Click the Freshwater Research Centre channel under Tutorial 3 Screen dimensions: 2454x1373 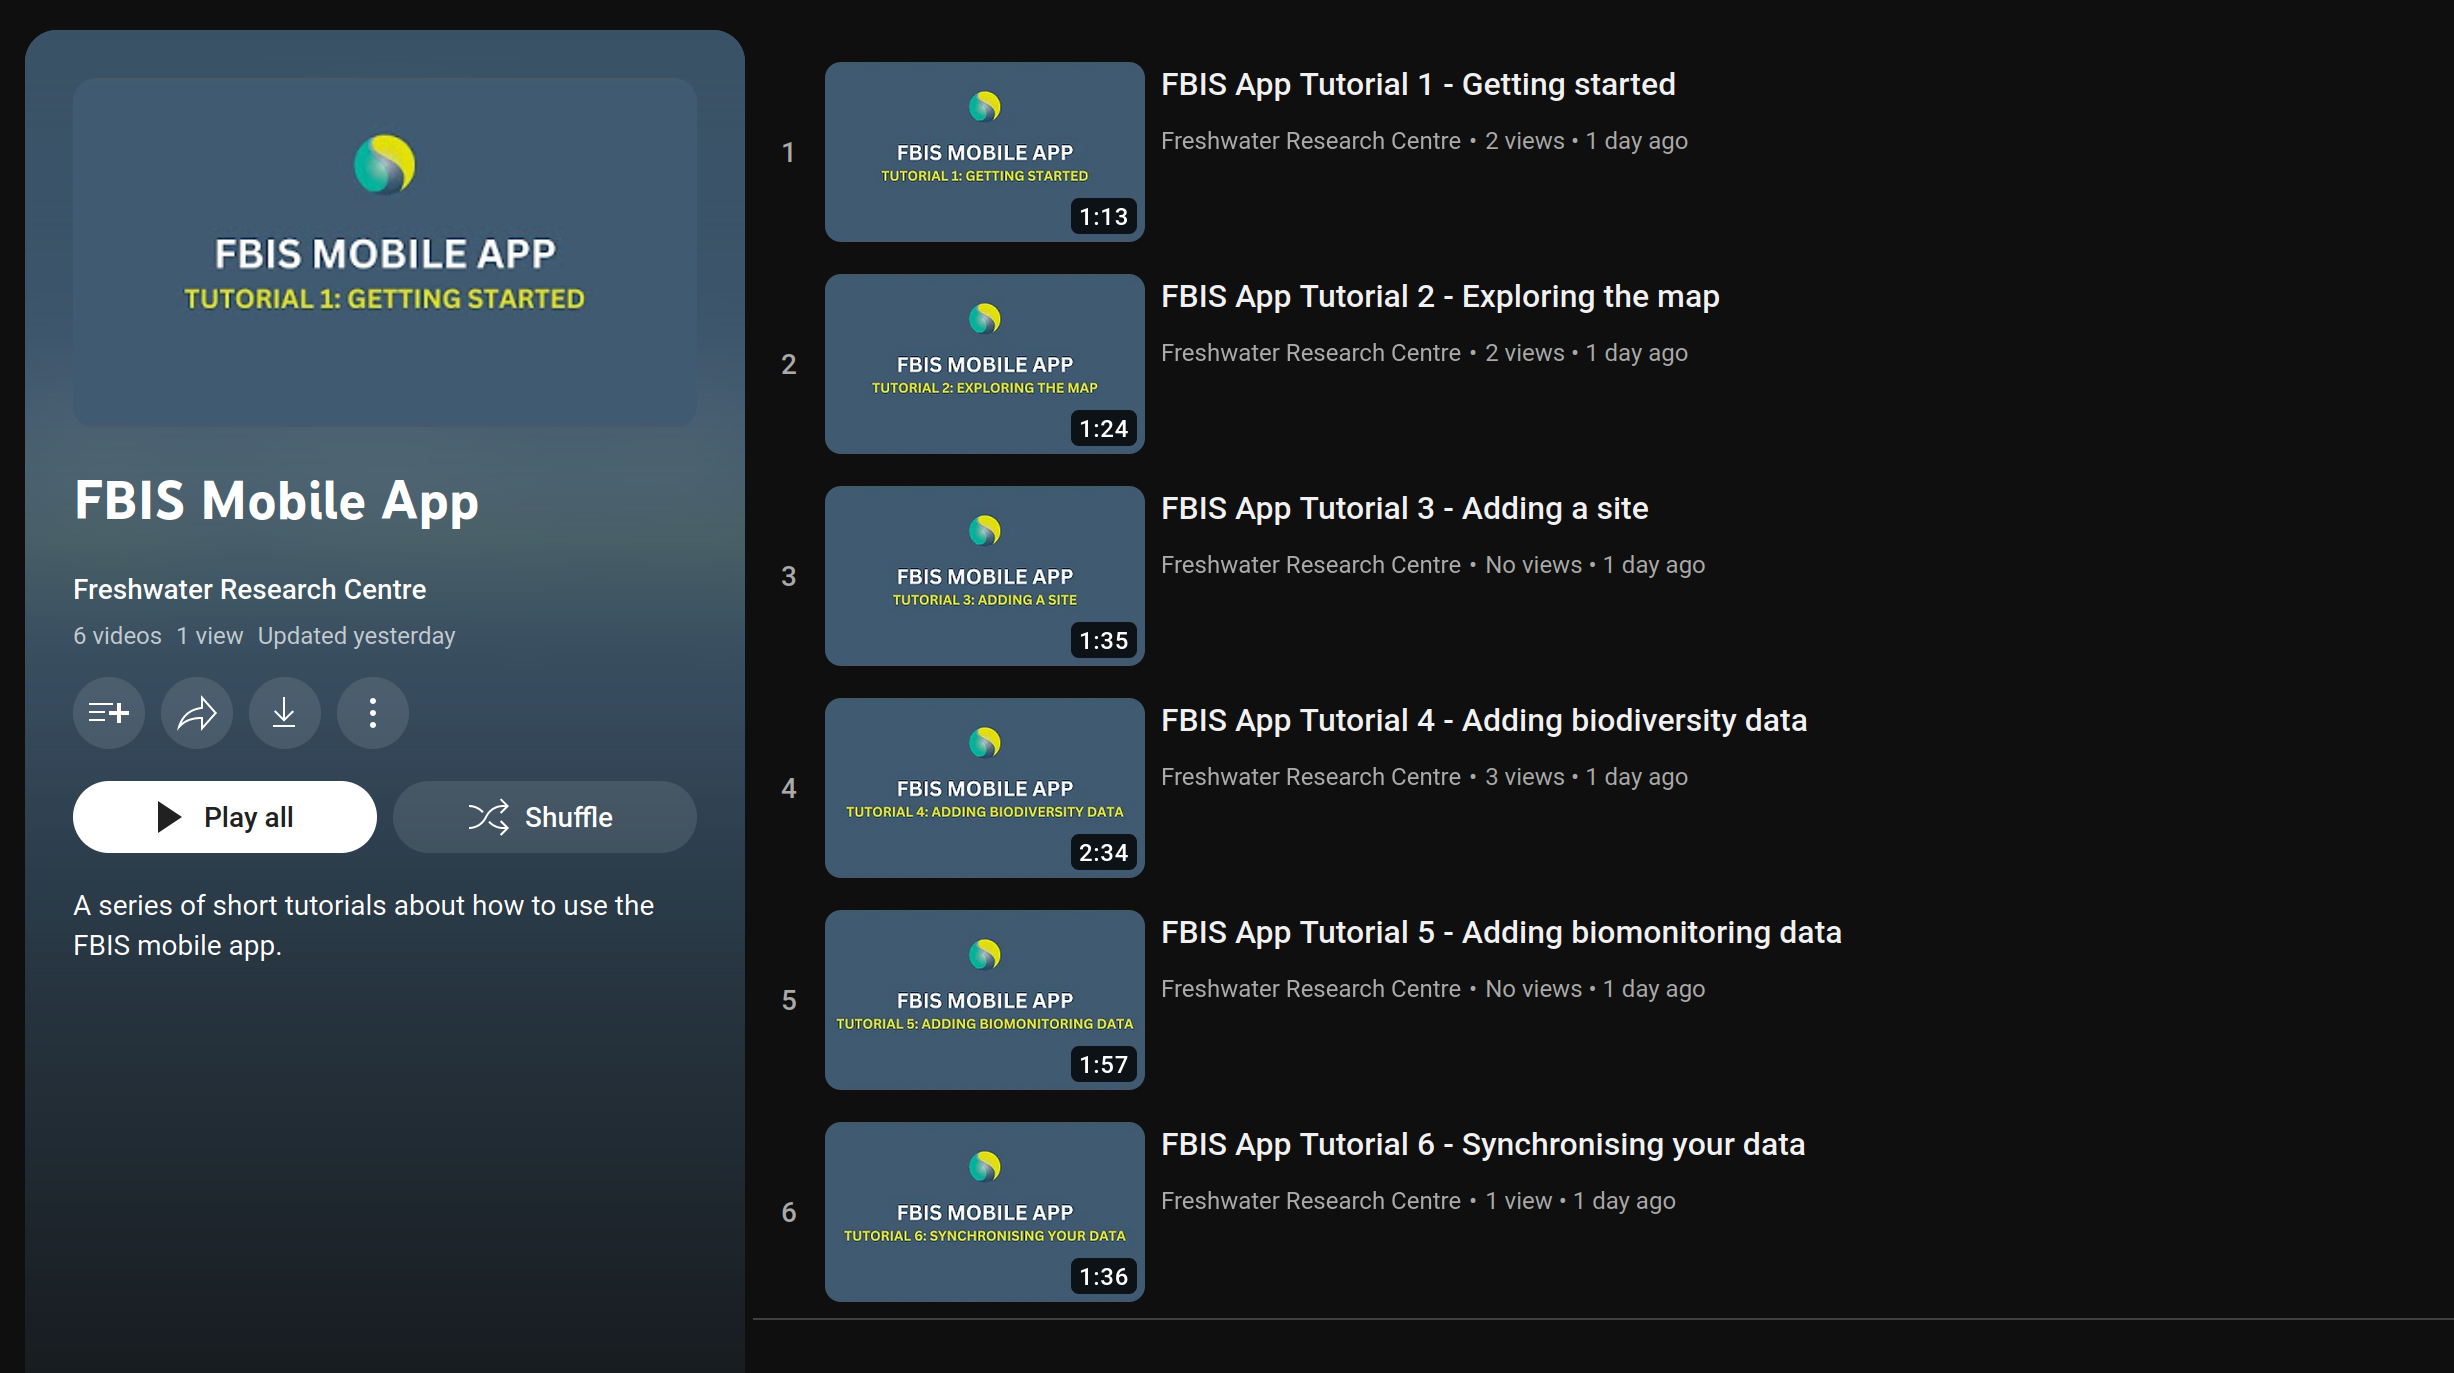[x=1311, y=565]
